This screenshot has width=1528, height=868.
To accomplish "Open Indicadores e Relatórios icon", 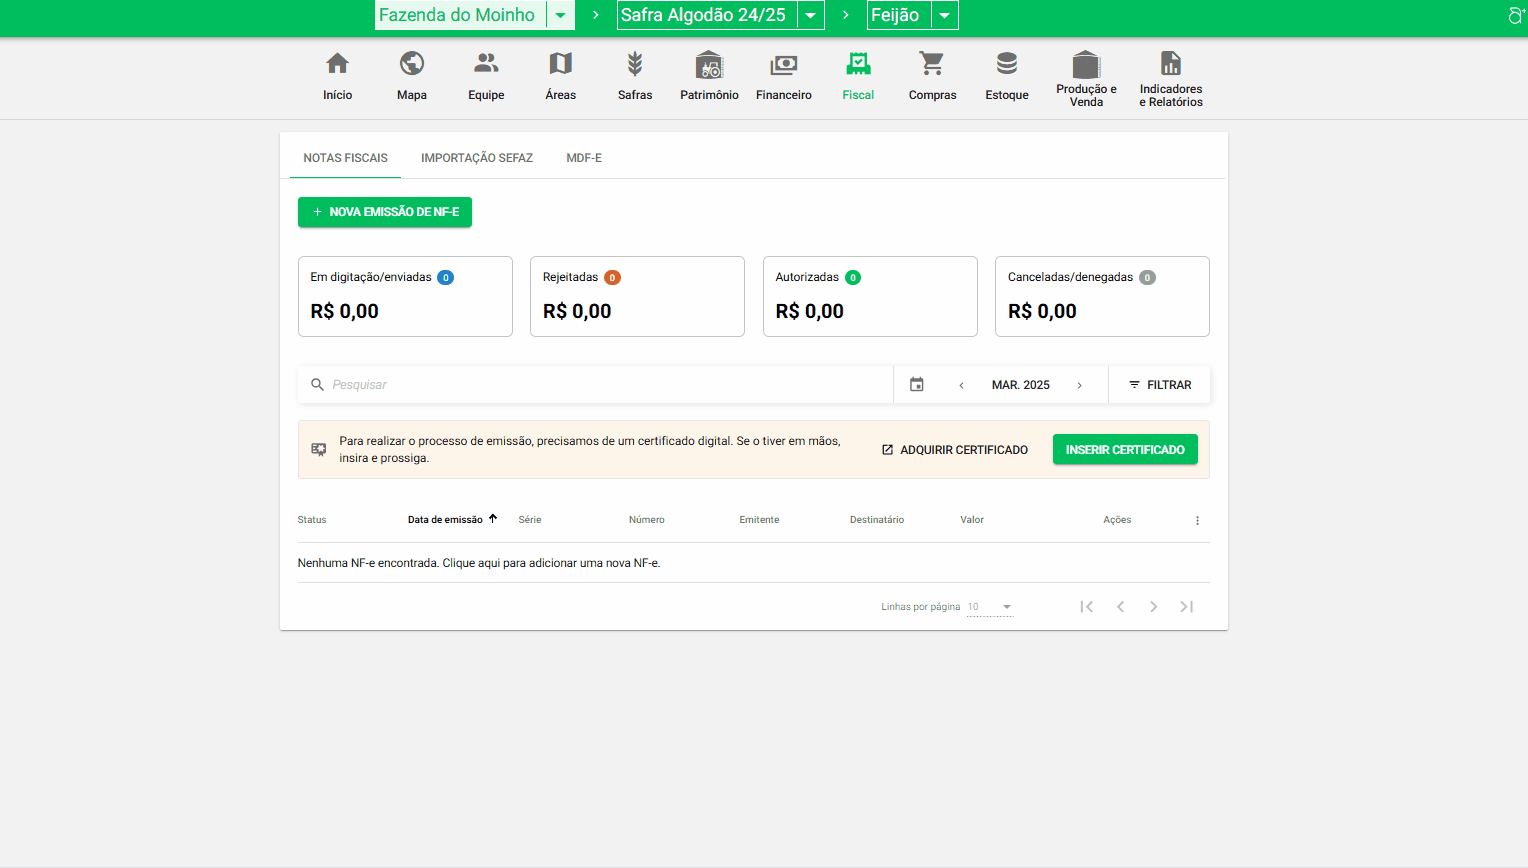I will [1170, 64].
